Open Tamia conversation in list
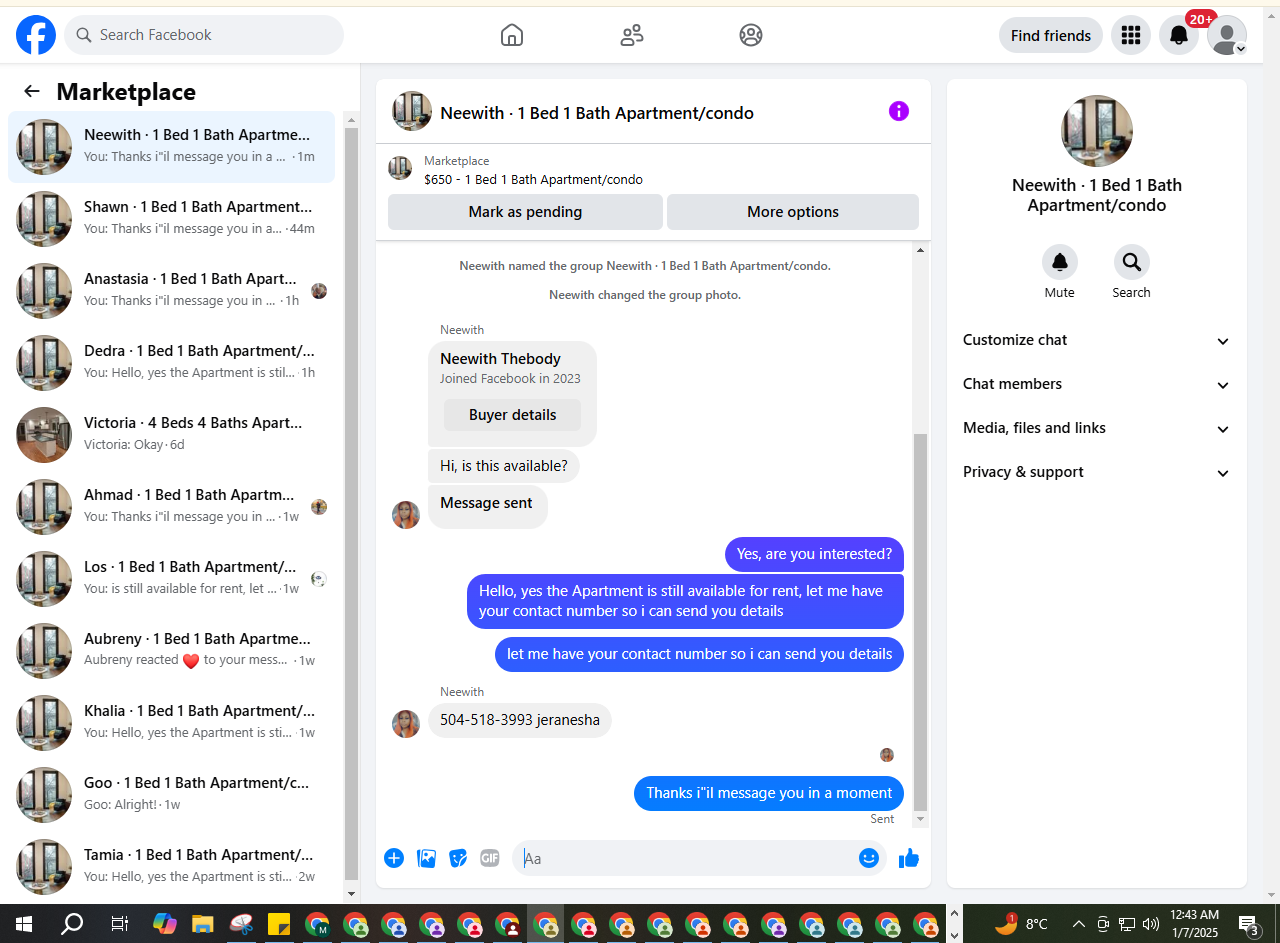The width and height of the screenshot is (1280, 943). pos(171,867)
